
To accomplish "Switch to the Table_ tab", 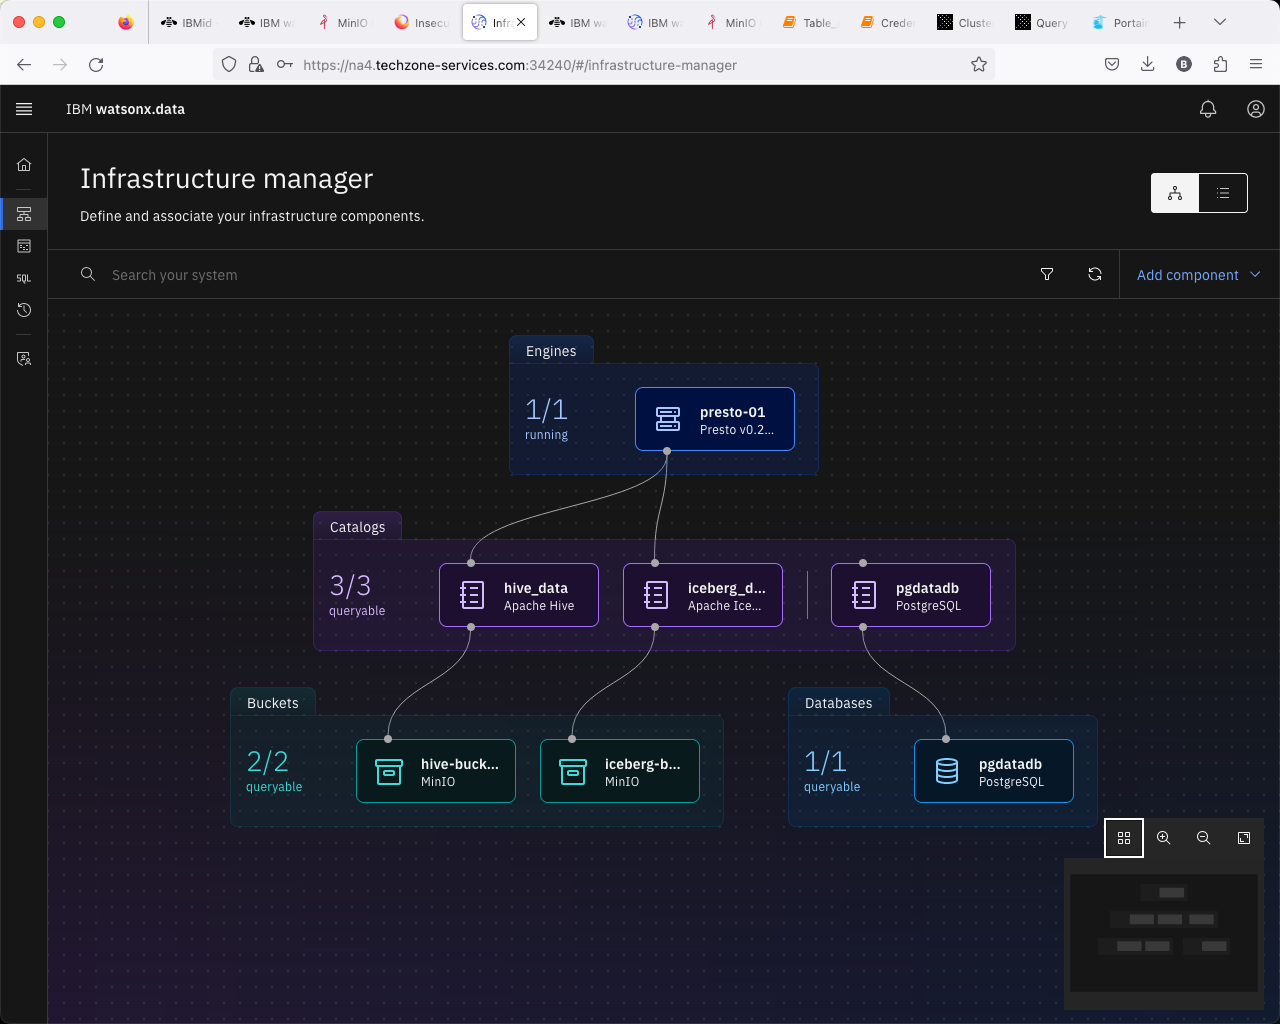I will pos(810,22).
